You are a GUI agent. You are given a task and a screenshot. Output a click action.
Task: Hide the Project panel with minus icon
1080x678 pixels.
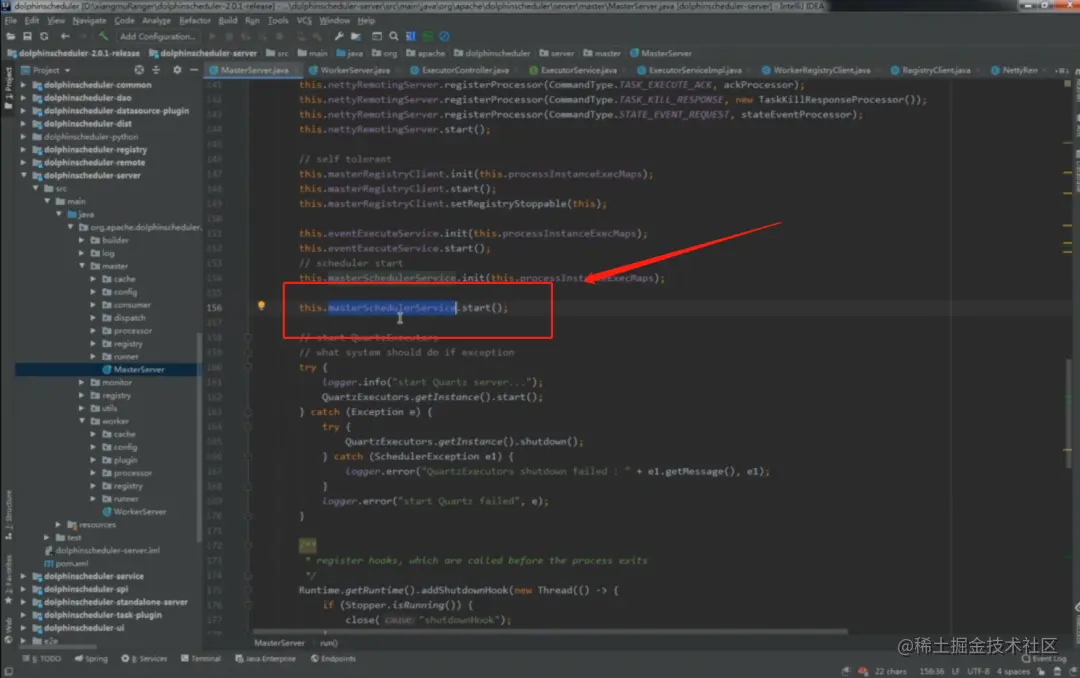click(x=194, y=70)
